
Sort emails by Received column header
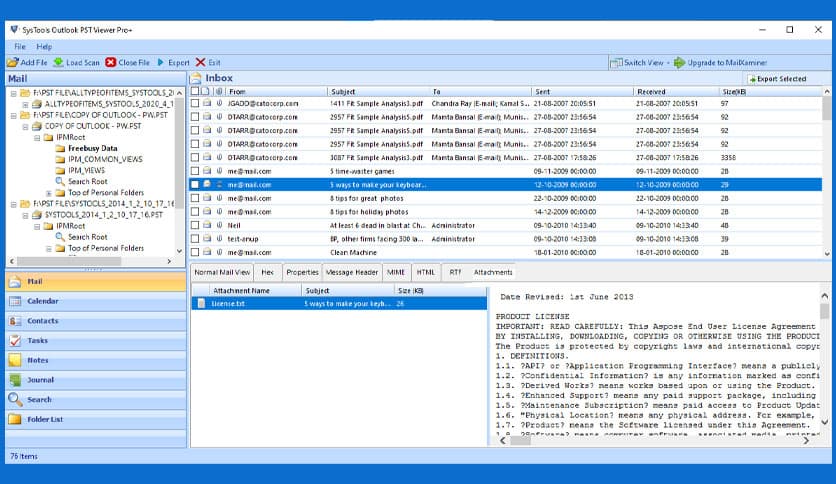coord(676,92)
